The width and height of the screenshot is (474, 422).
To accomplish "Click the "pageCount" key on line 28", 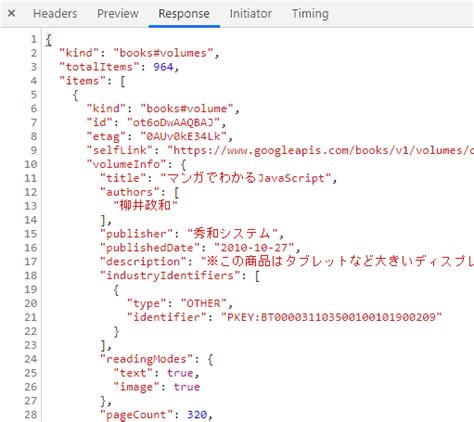I will (x=136, y=415).
